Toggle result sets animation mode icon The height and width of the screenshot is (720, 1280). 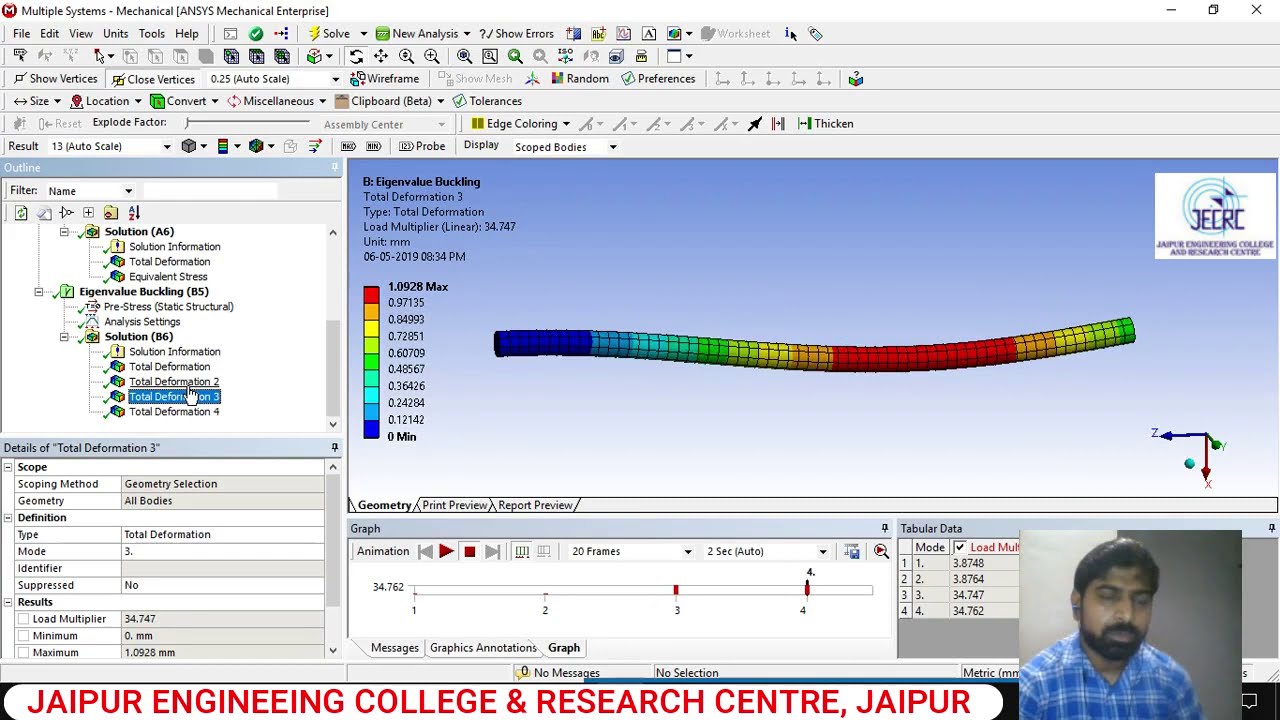[544, 551]
